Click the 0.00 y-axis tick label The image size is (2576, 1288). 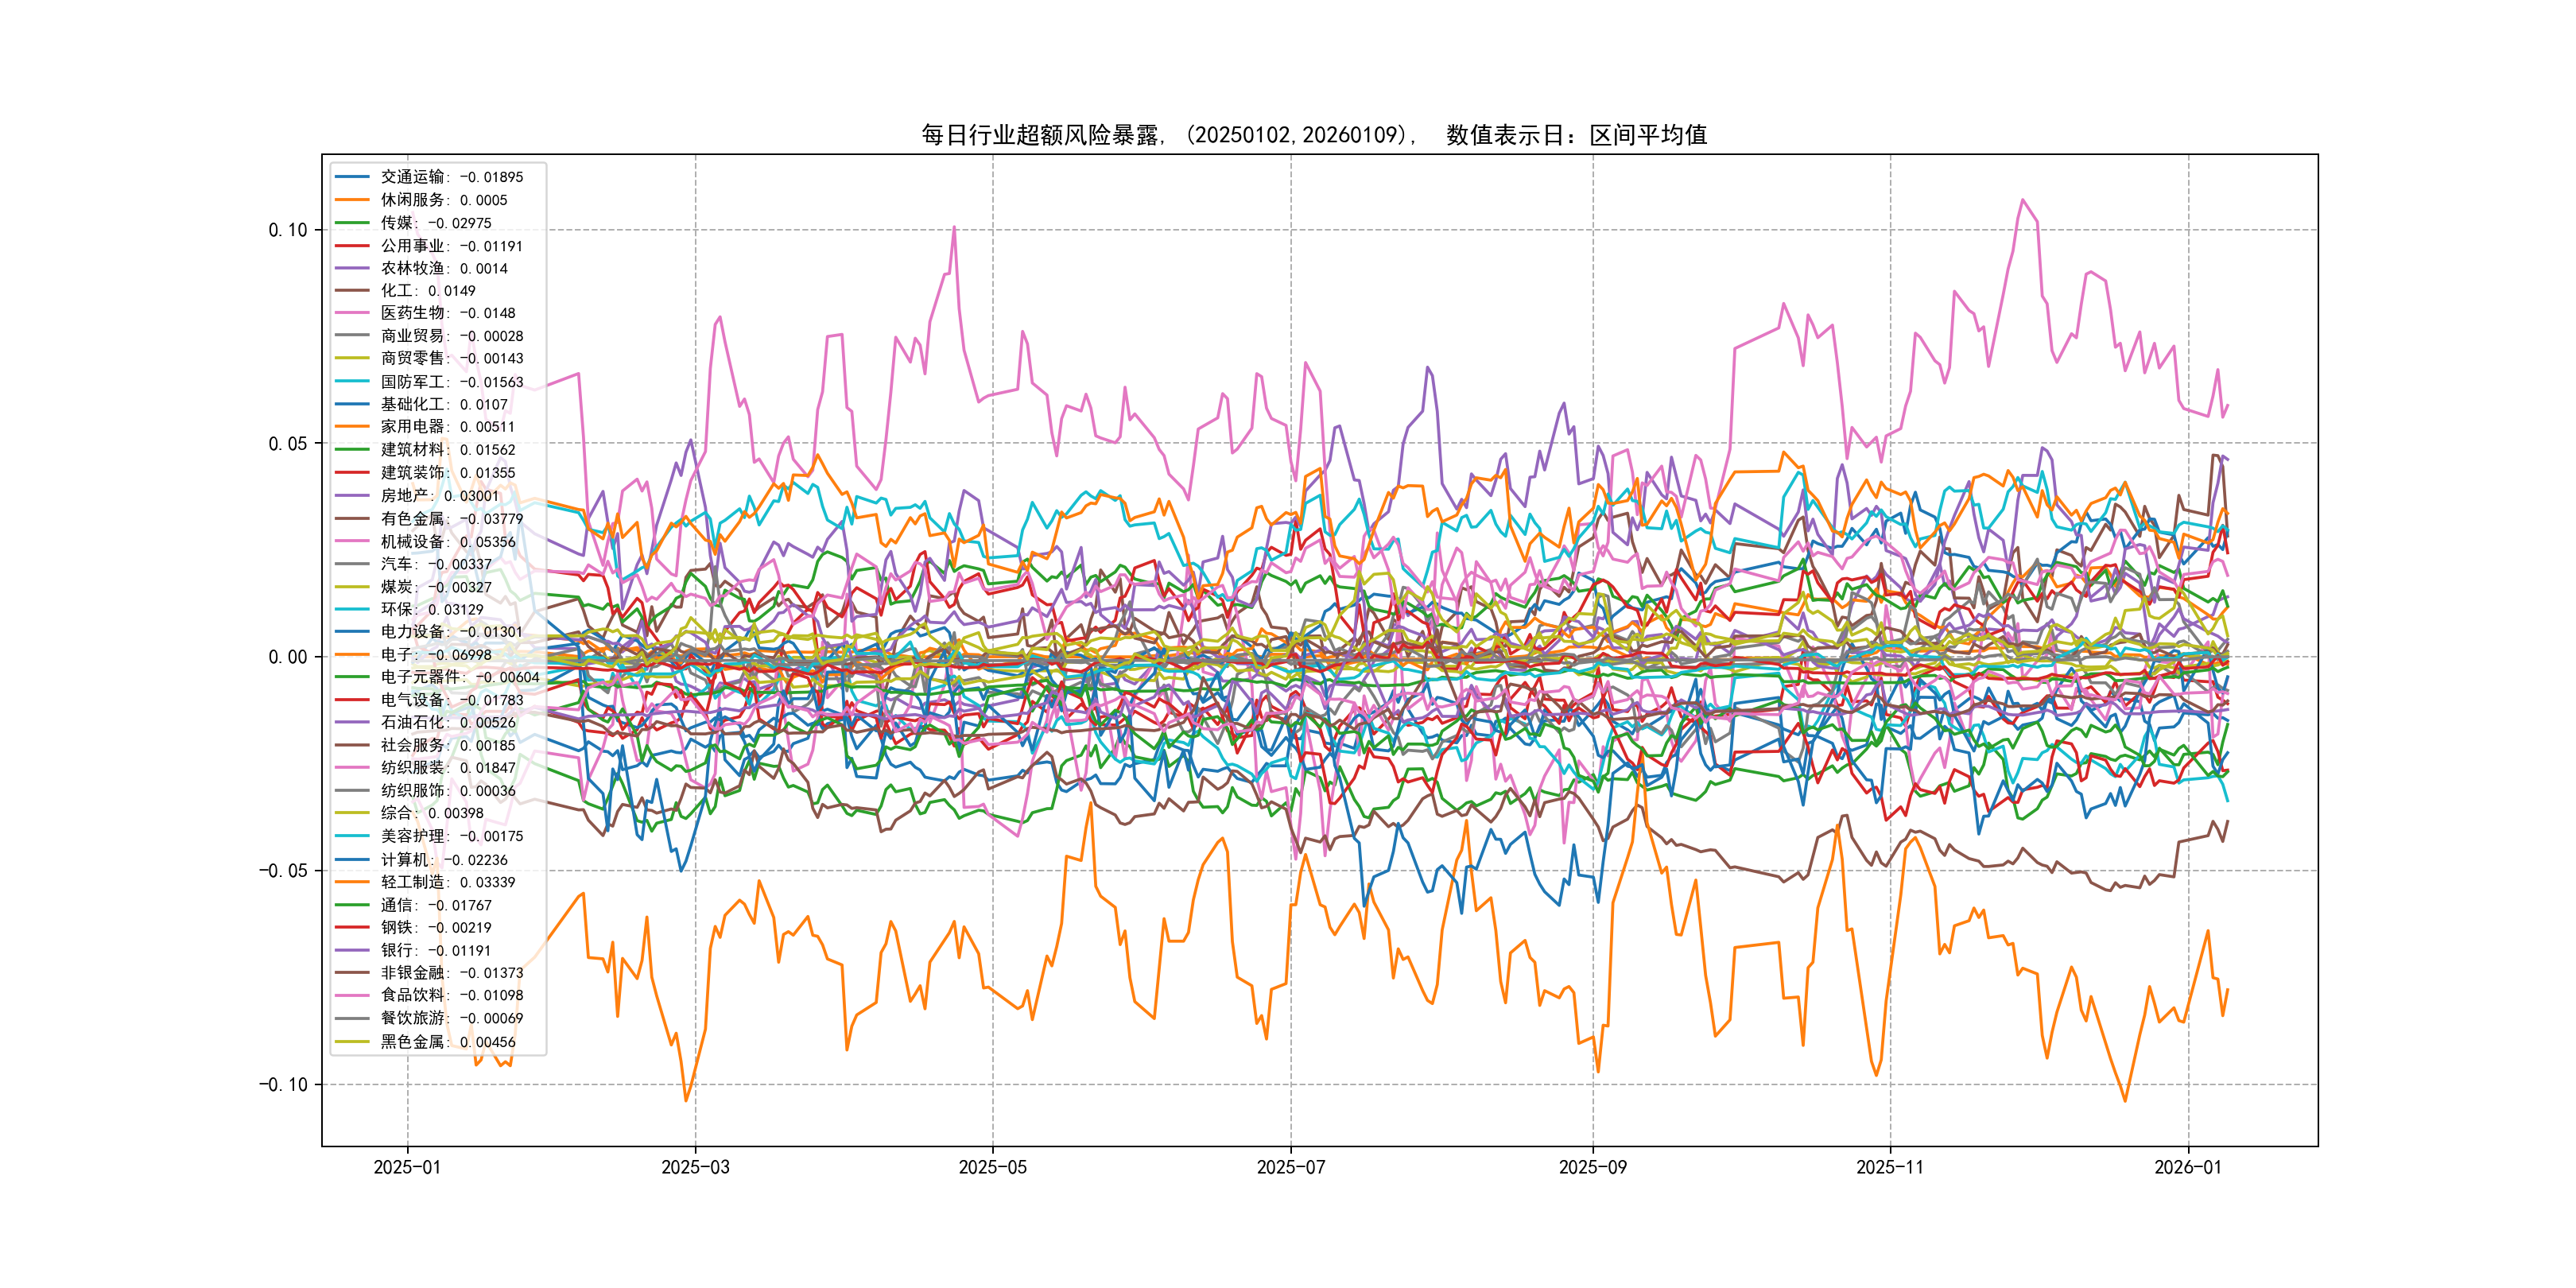click(x=288, y=657)
